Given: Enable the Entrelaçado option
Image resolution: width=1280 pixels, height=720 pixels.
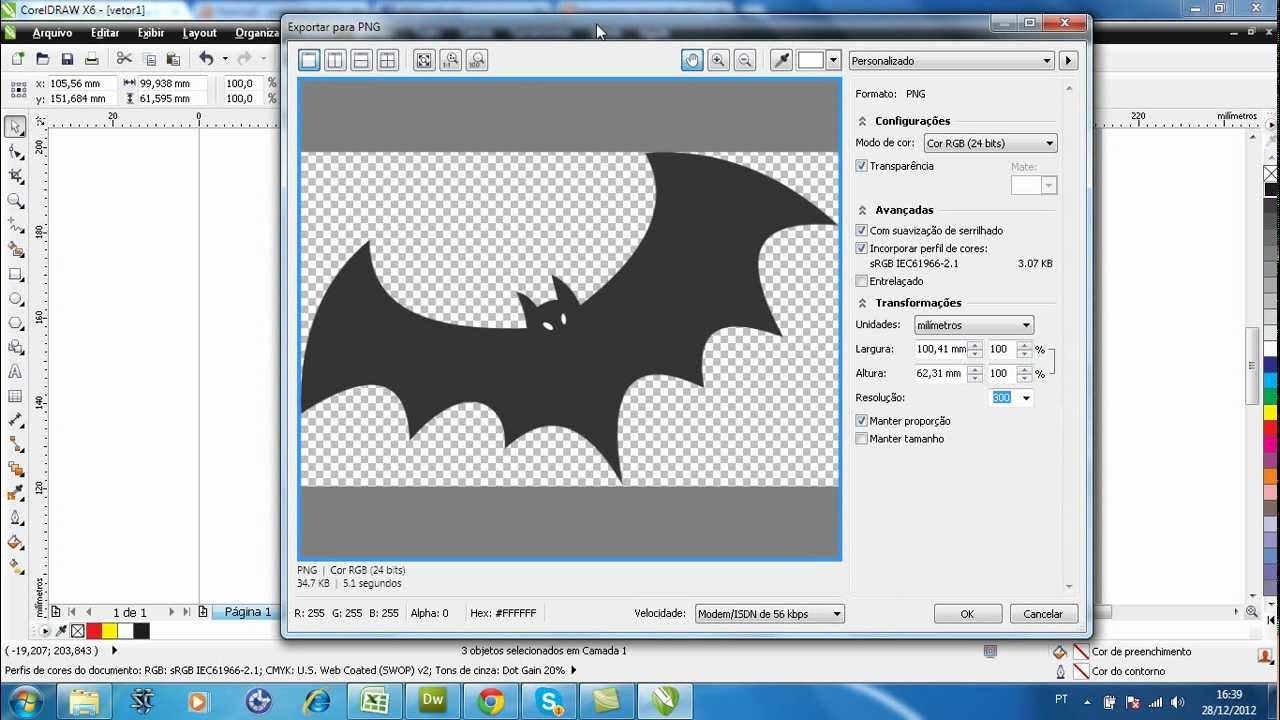Looking at the screenshot, I should pos(862,281).
